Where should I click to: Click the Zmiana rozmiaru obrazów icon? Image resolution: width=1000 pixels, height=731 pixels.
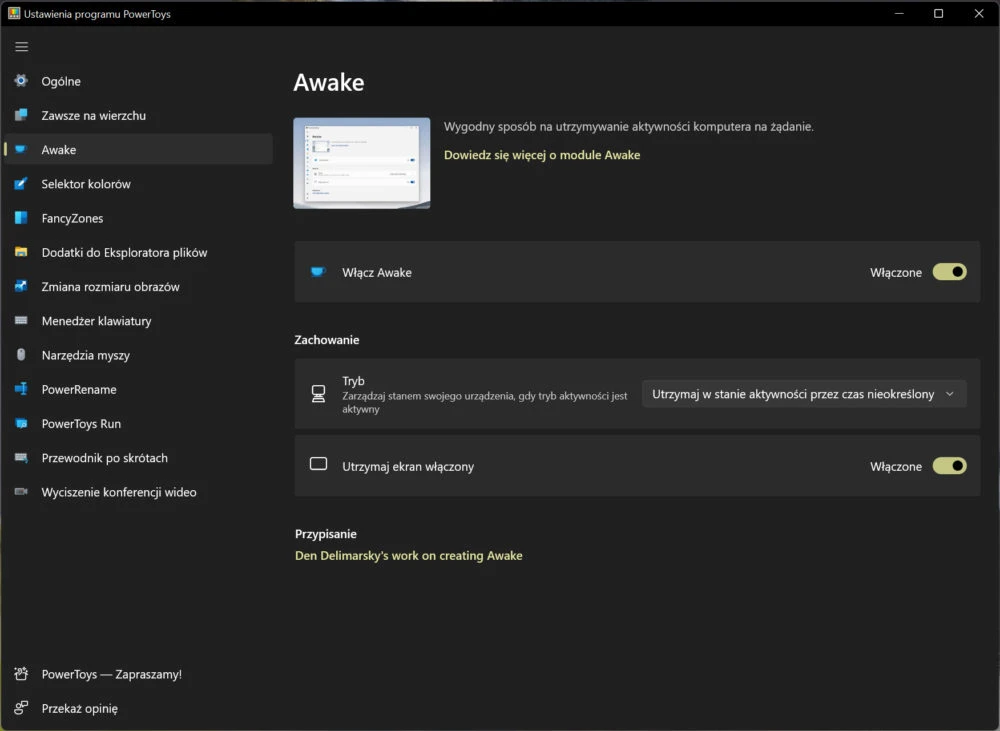21,286
